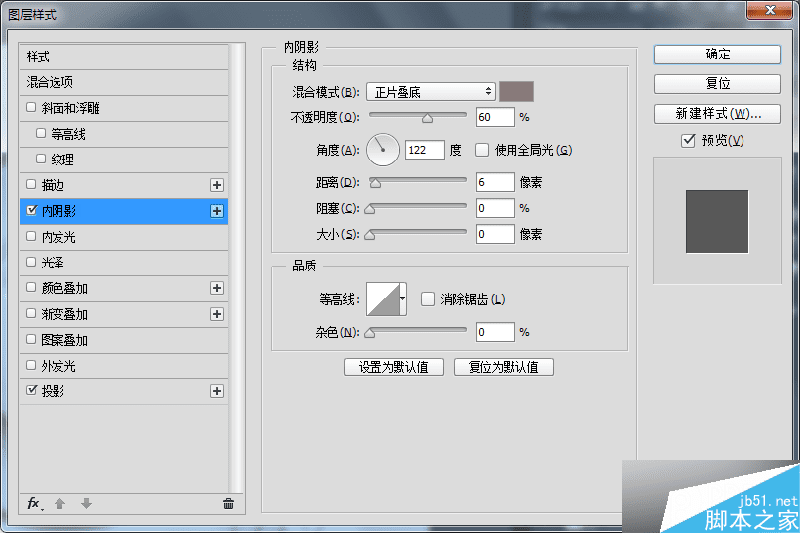Close the 图层样式 dialog

tap(770, 10)
